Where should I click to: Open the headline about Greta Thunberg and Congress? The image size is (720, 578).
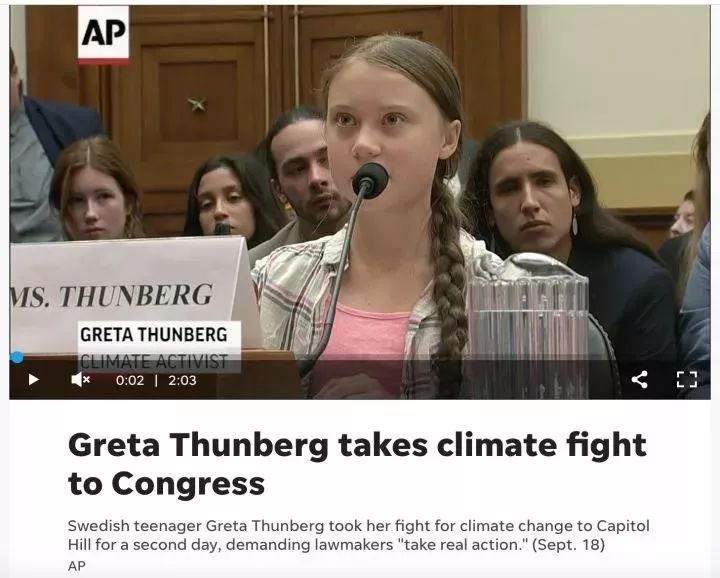point(357,464)
